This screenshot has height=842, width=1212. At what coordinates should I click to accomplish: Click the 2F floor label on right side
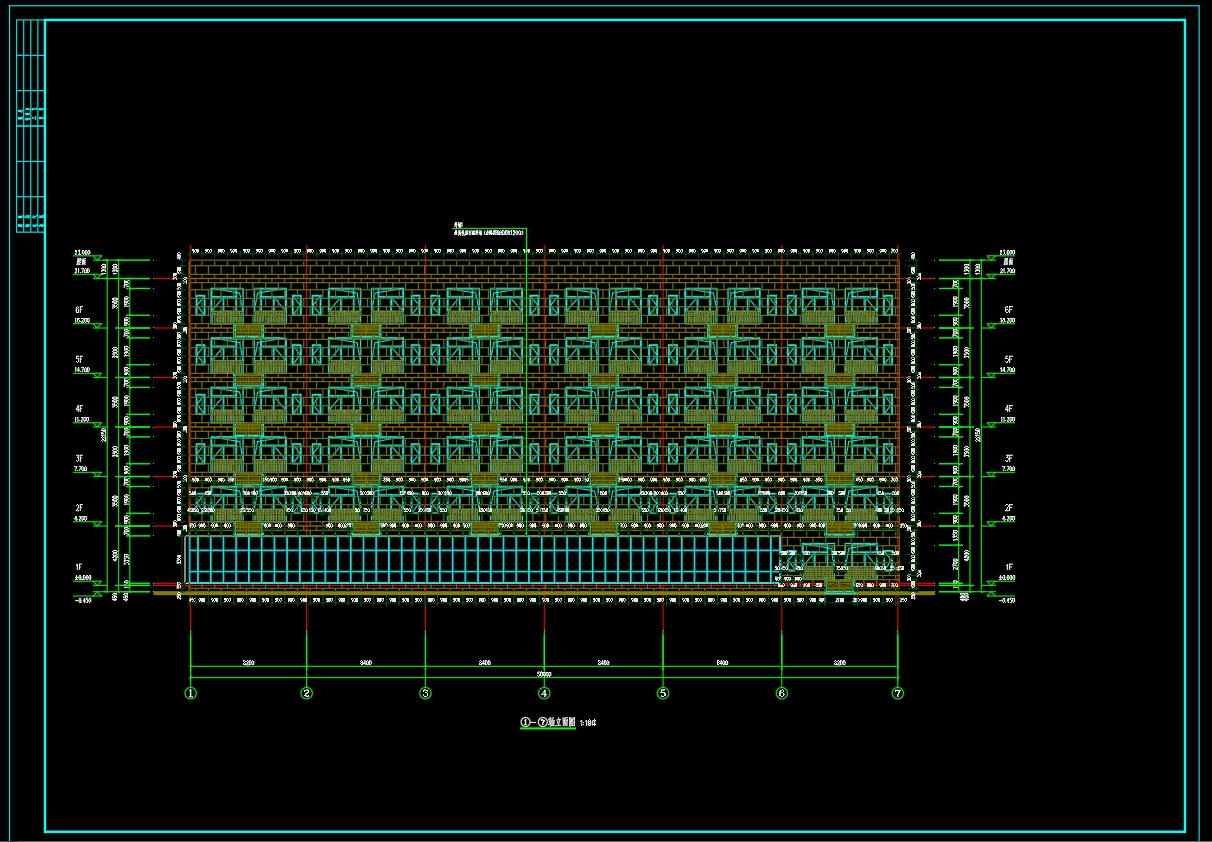tap(1008, 508)
